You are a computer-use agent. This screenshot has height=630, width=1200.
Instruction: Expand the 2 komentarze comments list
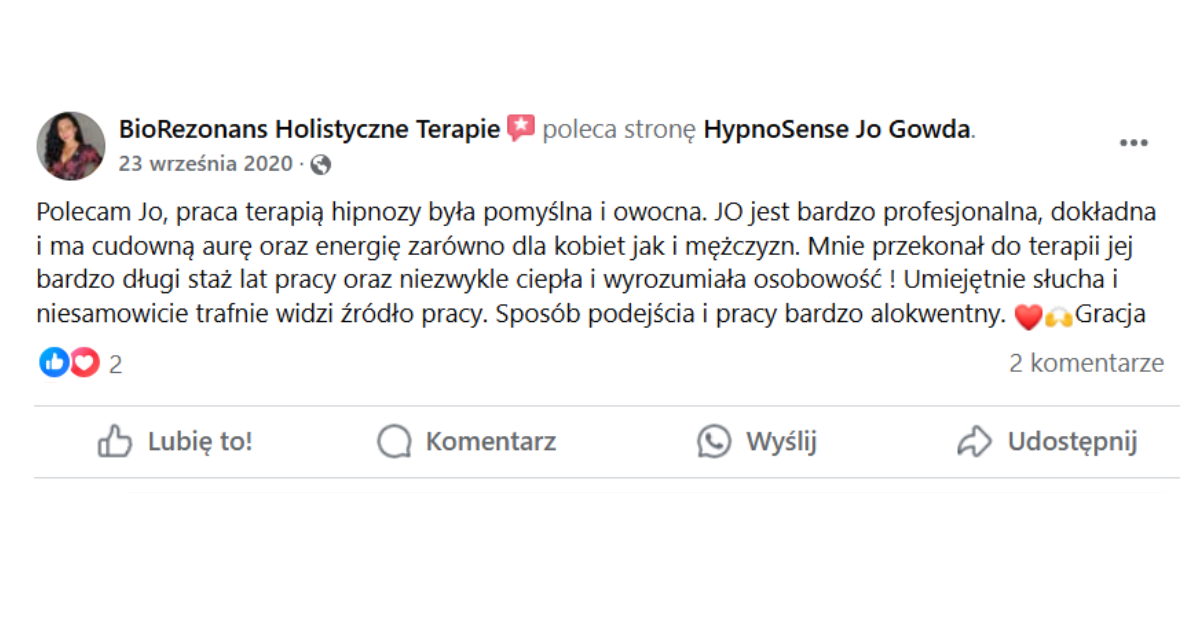point(1086,363)
